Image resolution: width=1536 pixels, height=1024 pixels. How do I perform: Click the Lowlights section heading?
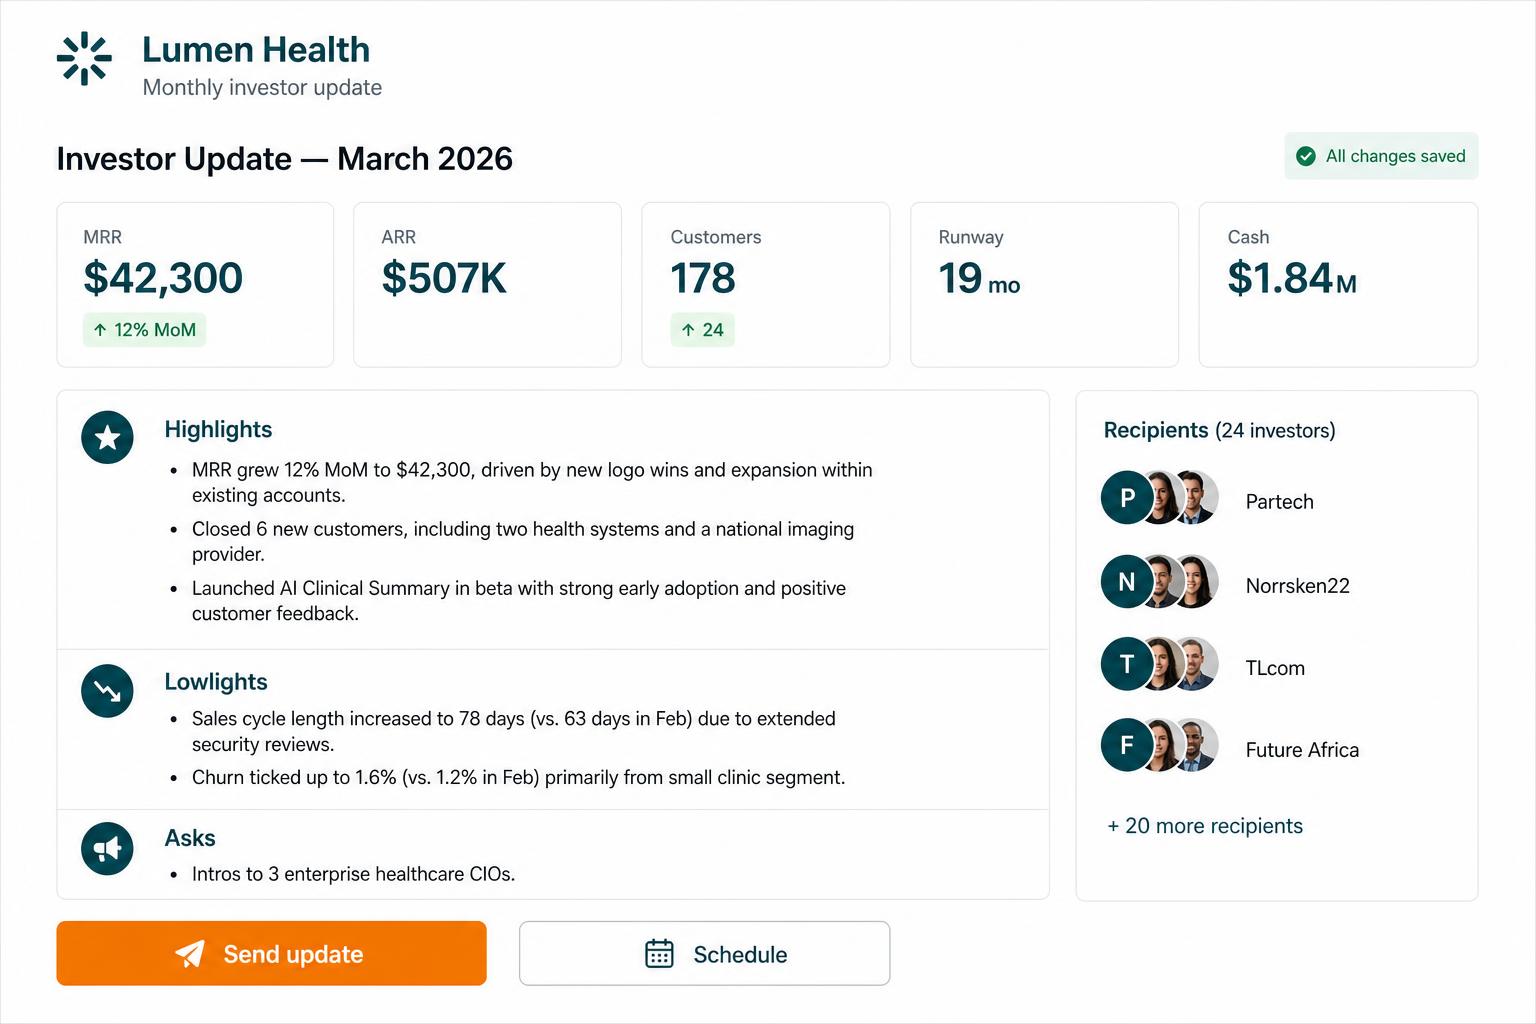point(216,682)
